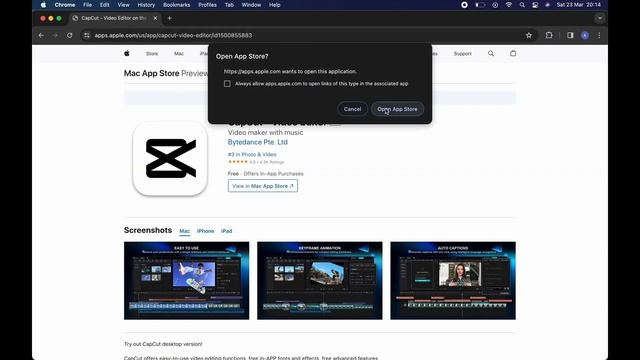Open #3 in Photo & Video ranking link
This screenshot has height=360, width=640.
(x=252, y=154)
